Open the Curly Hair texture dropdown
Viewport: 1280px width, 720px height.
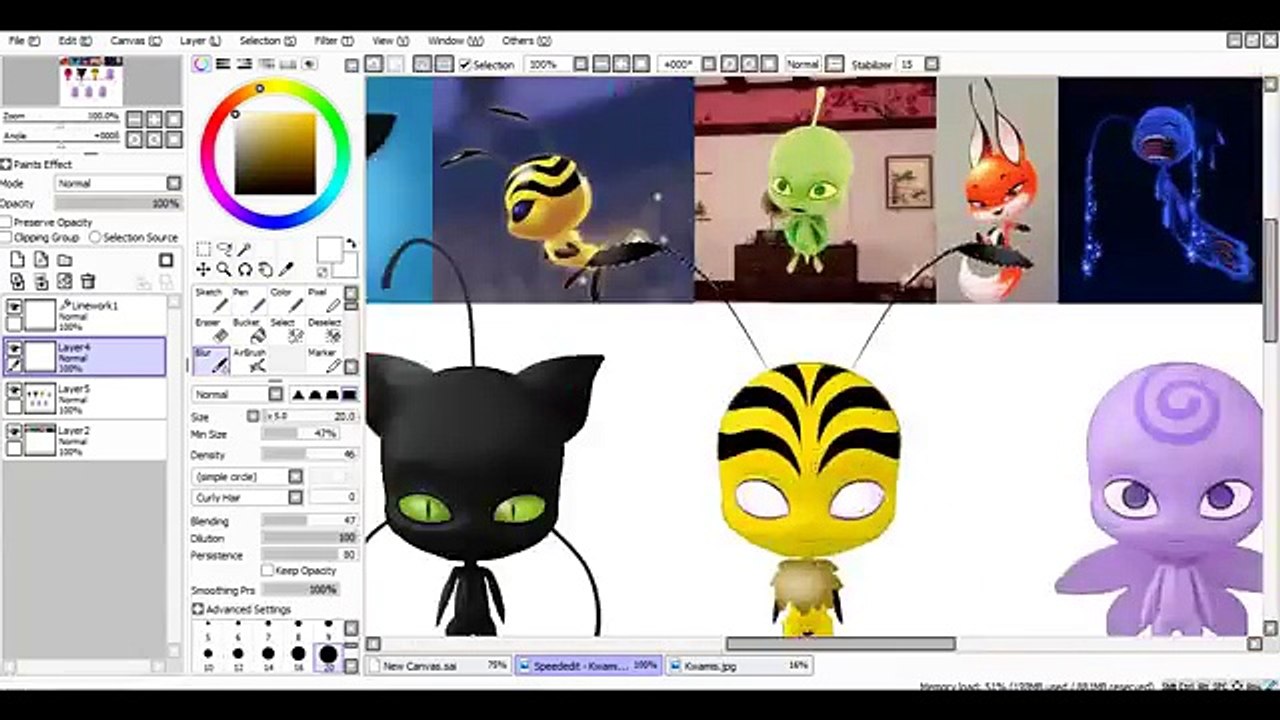click(x=248, y=497)
